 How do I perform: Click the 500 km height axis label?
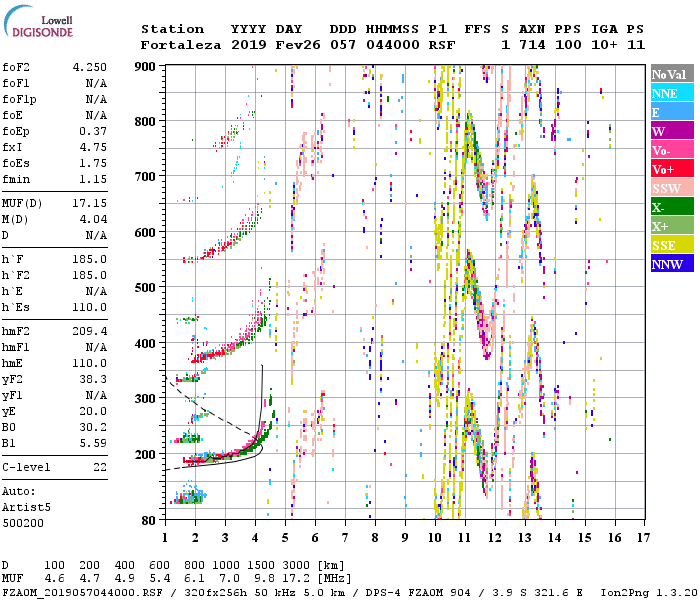click(x=145, y=288)
